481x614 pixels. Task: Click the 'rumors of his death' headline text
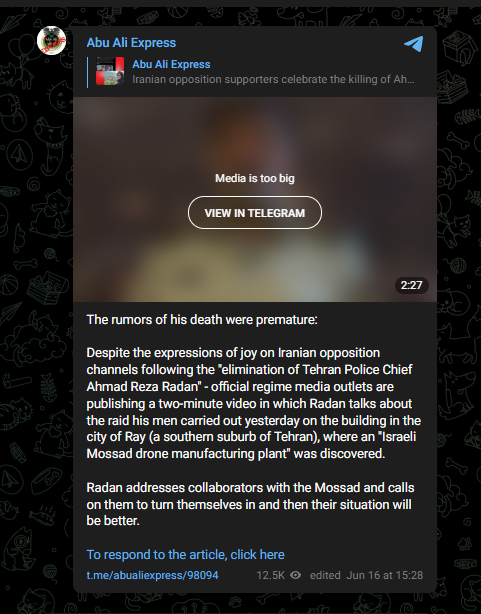(x=202, y=320)
